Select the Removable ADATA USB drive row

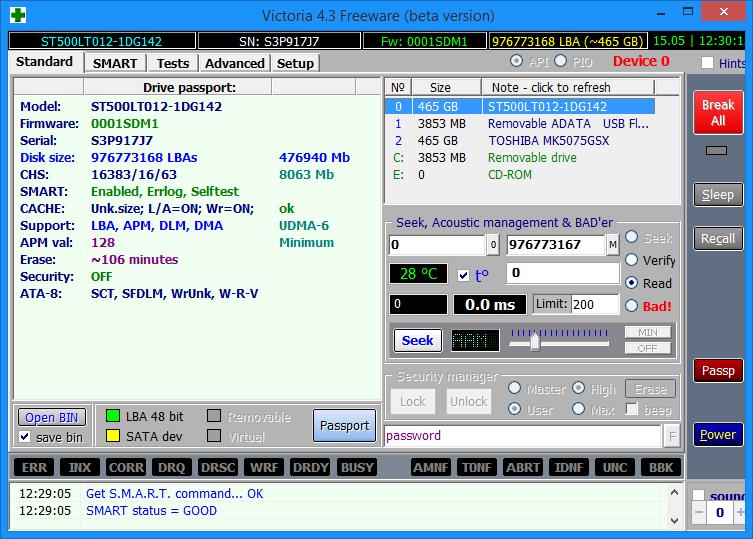click(520, 123)
